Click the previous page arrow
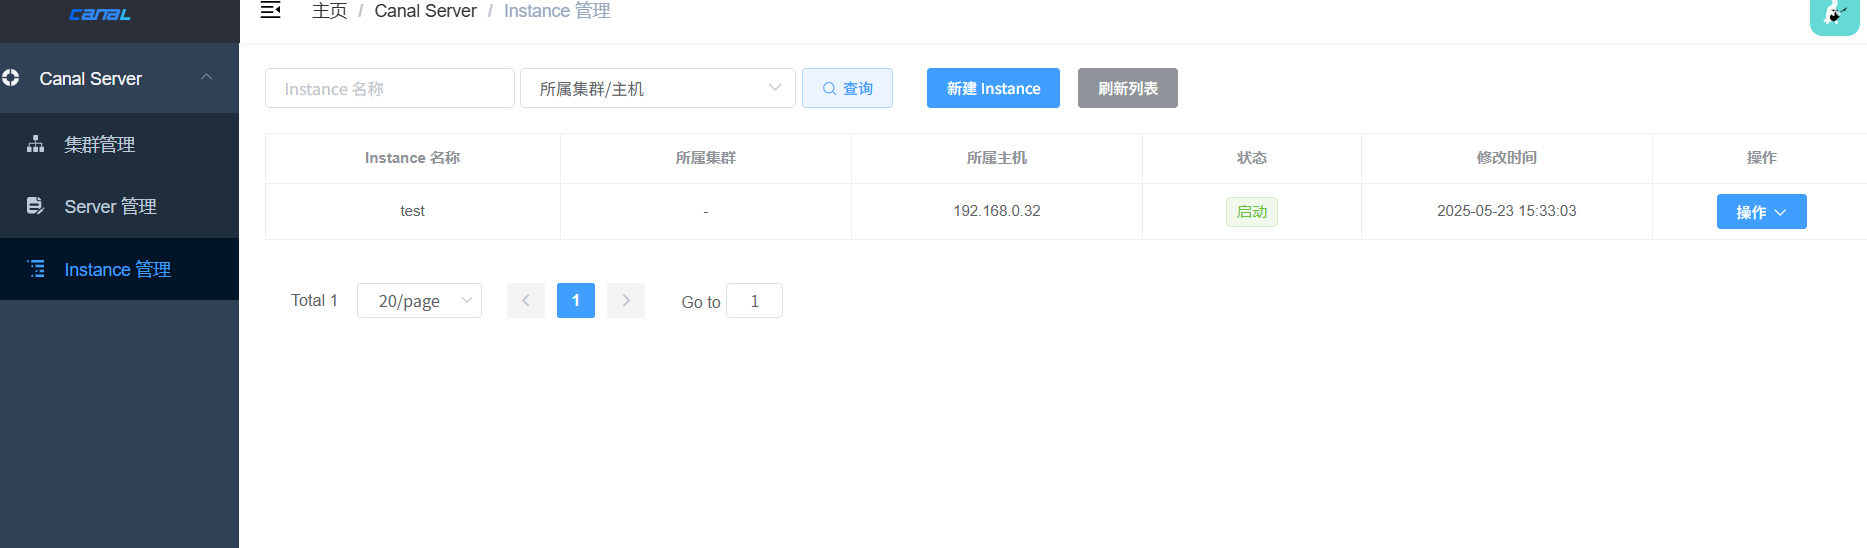The width and height of the screenshot is (1867, 548). (x=526, y=300)
